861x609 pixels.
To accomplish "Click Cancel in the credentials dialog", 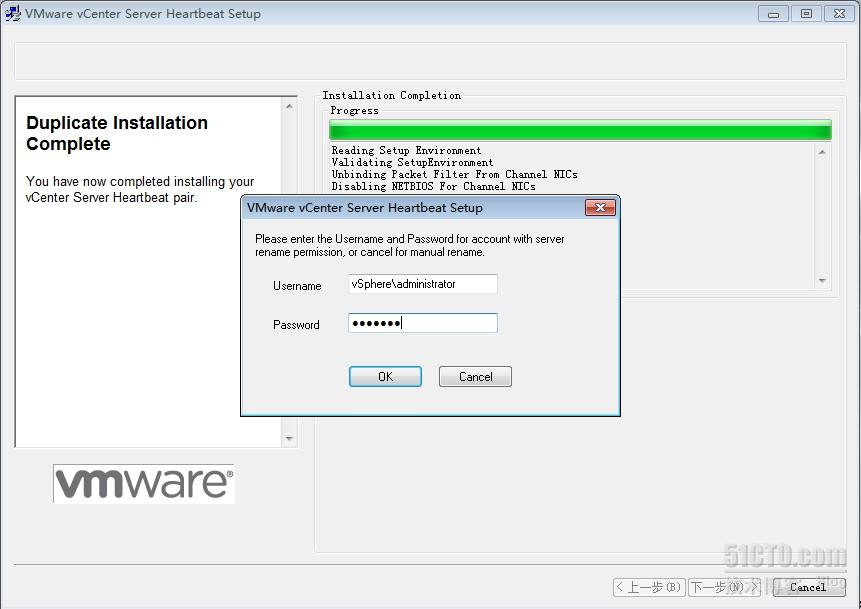I will [x=475, y=377].
